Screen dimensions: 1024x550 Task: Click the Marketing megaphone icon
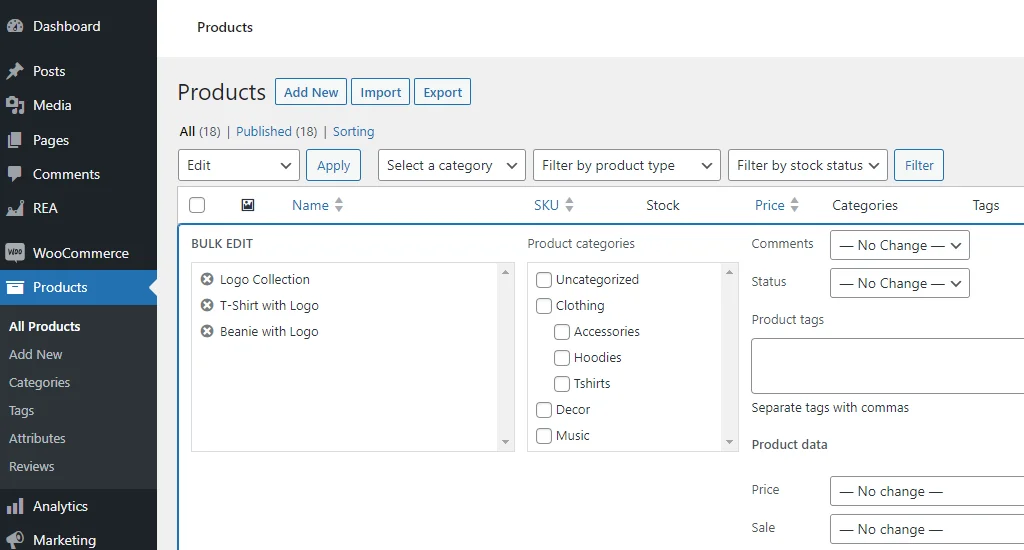click(15, 540)
